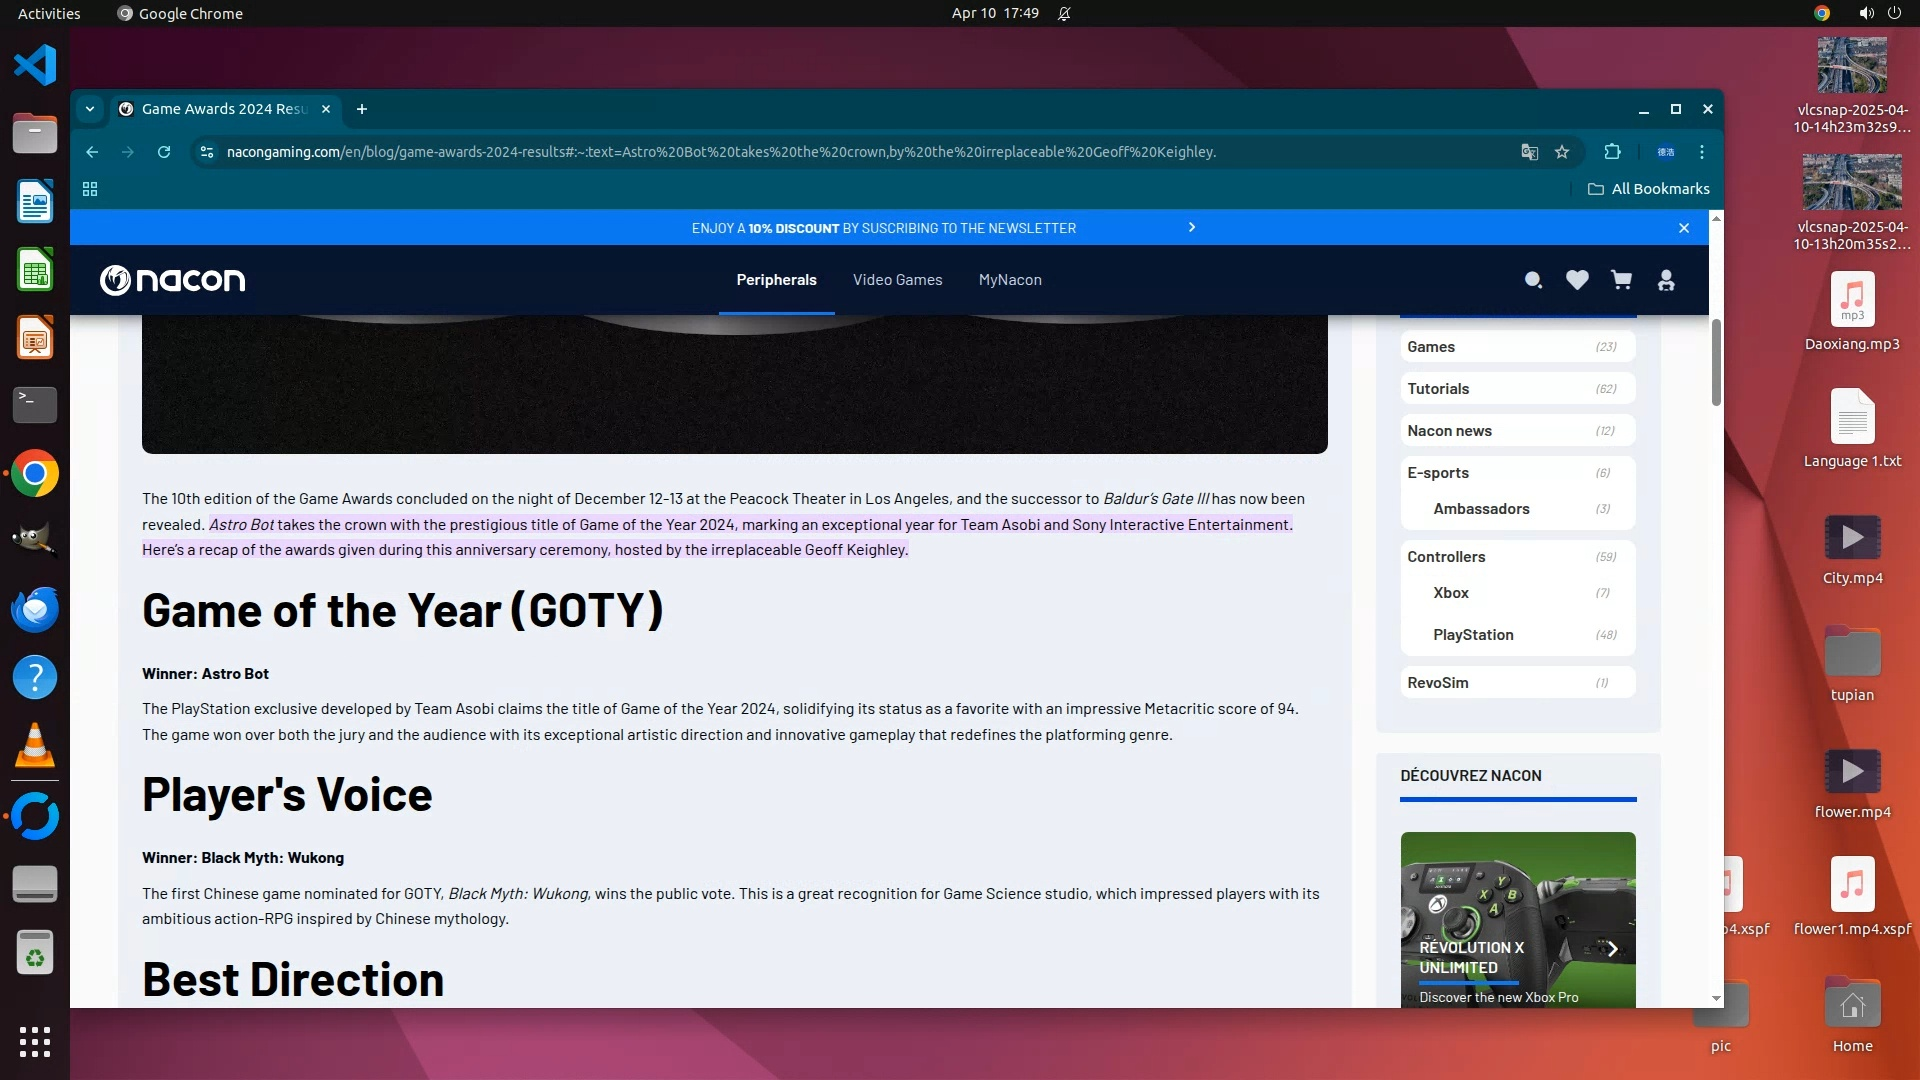
Task: Reload the page
Action: point(164,152)
